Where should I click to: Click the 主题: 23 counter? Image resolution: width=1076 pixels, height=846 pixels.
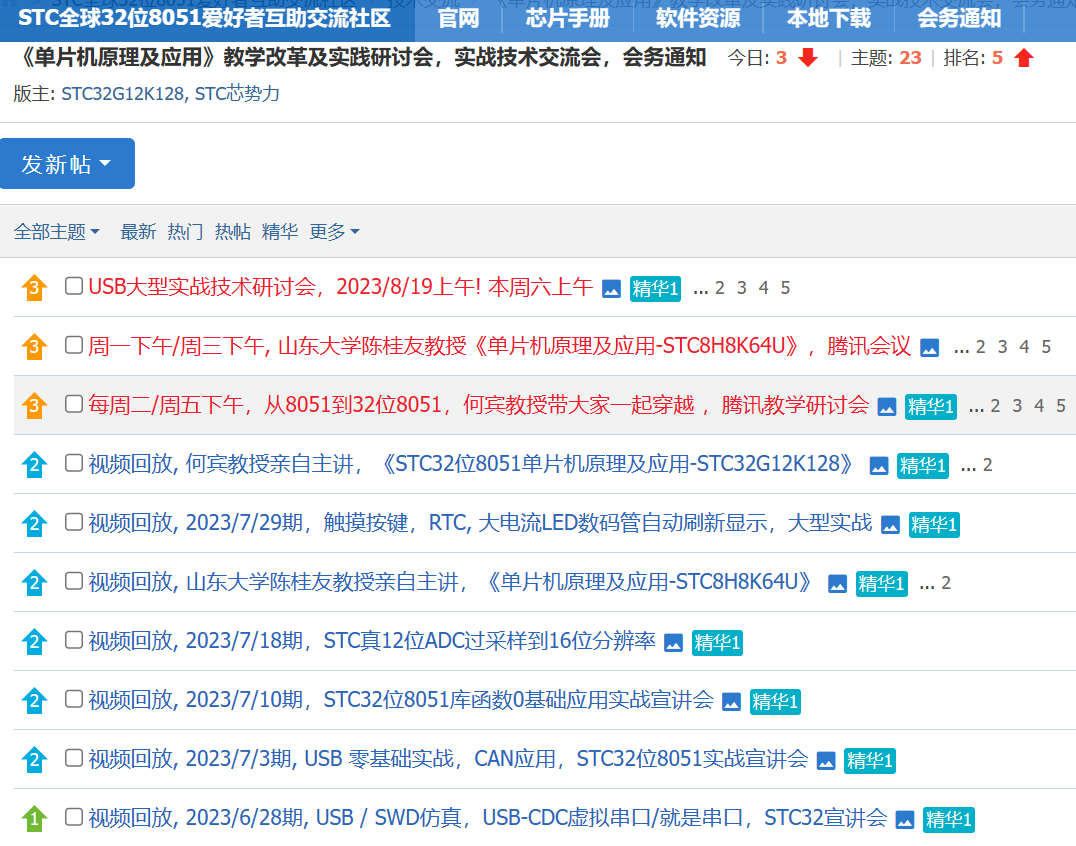pyautogui.click(x=886, y=58)
